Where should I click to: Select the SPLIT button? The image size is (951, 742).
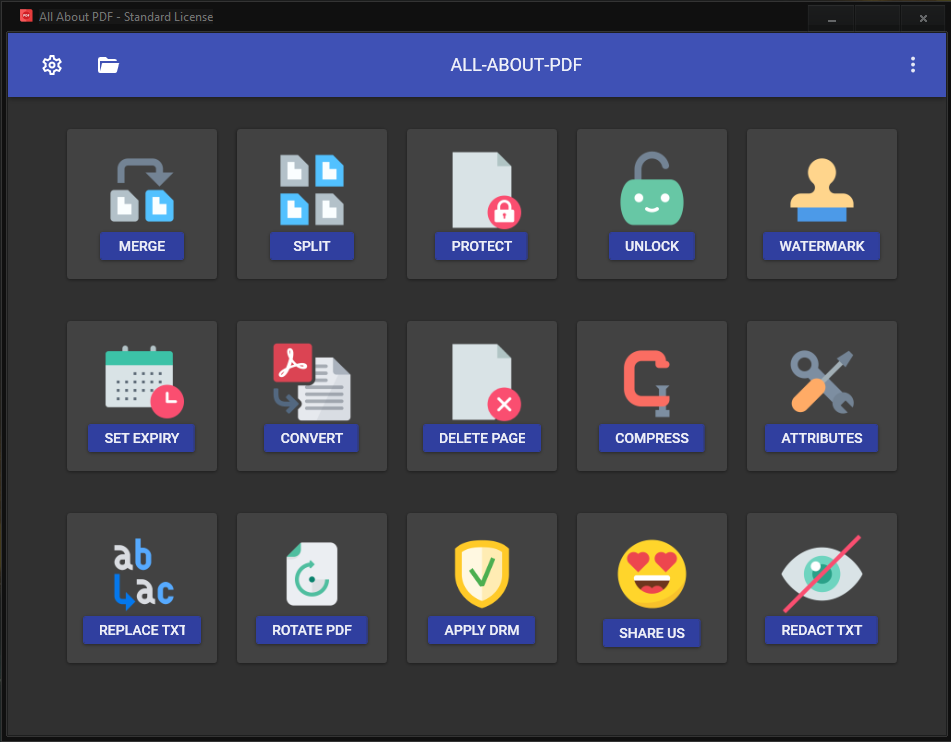point(312,246)
